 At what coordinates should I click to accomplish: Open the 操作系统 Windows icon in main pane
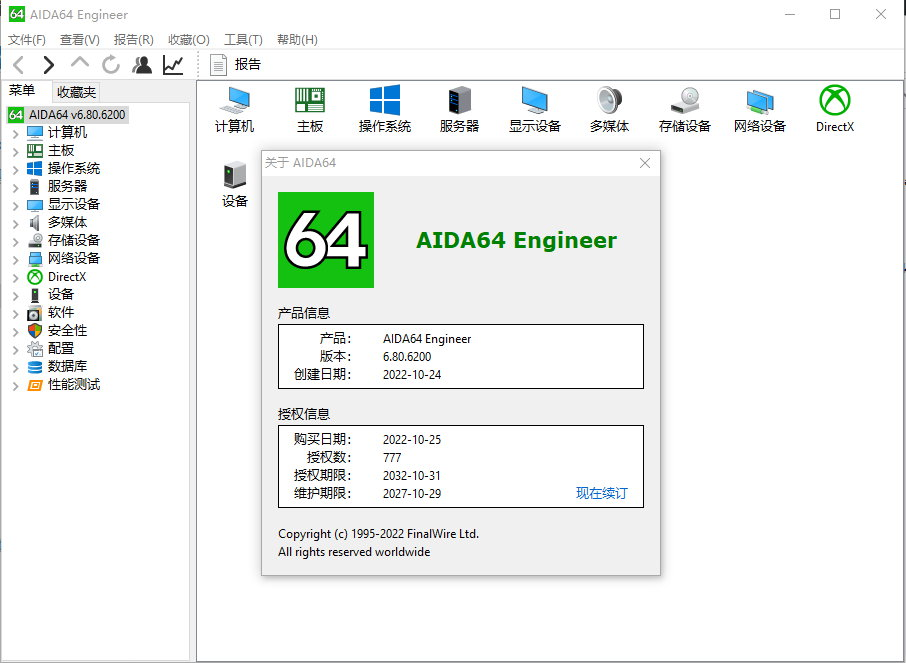tap(385, 110)
